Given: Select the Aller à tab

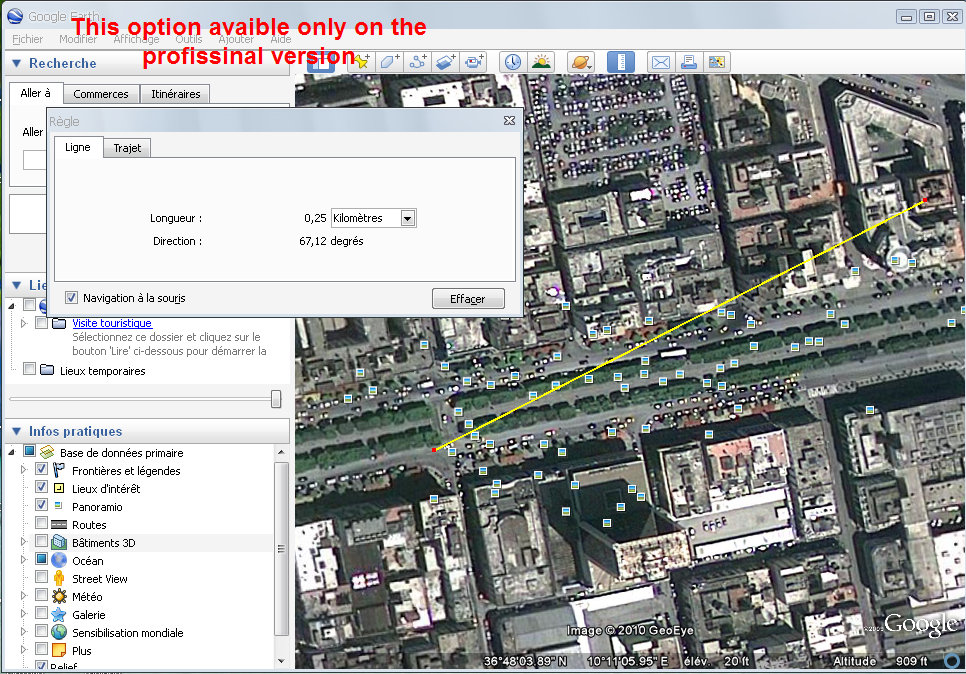Looking at the screenshot, I should [35, 93].
